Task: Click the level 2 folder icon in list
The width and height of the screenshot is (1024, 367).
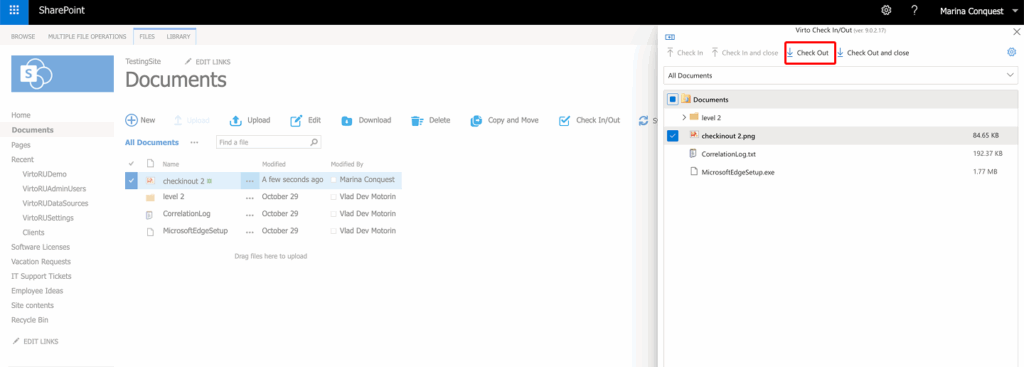Action: (x=150, y=197)
